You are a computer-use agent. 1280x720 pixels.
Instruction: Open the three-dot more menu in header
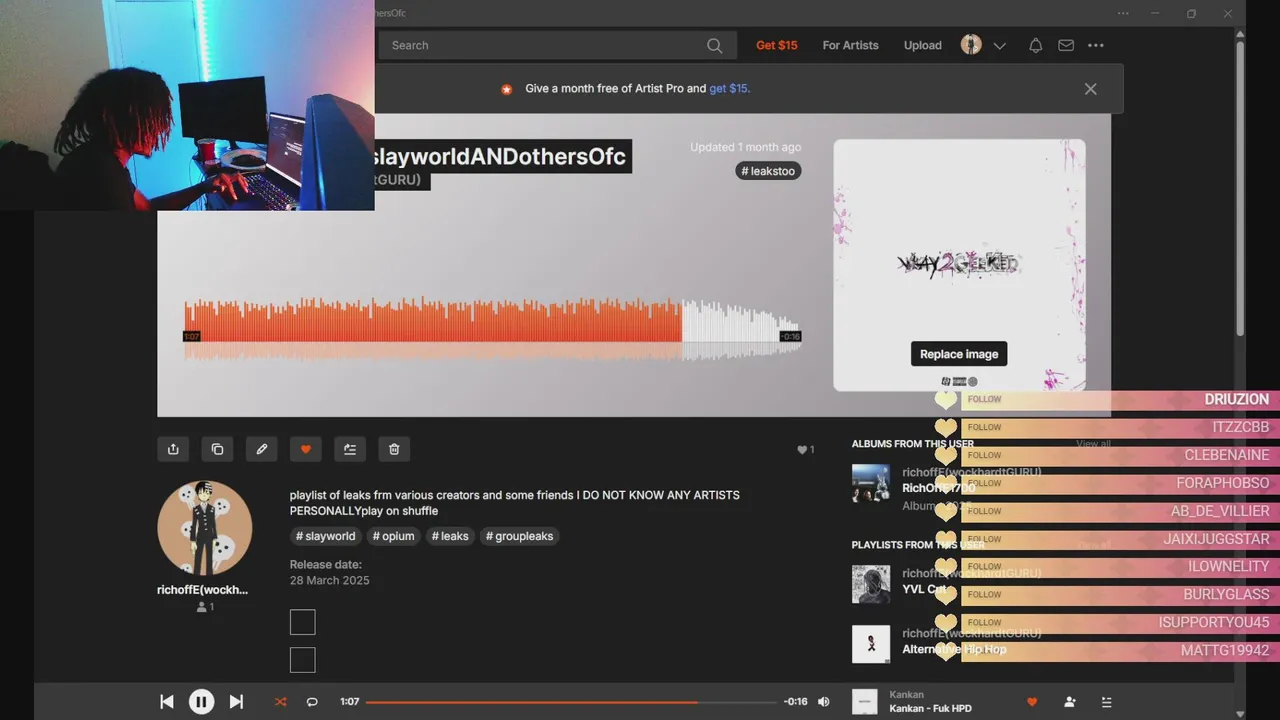(x=1096, y=45)
